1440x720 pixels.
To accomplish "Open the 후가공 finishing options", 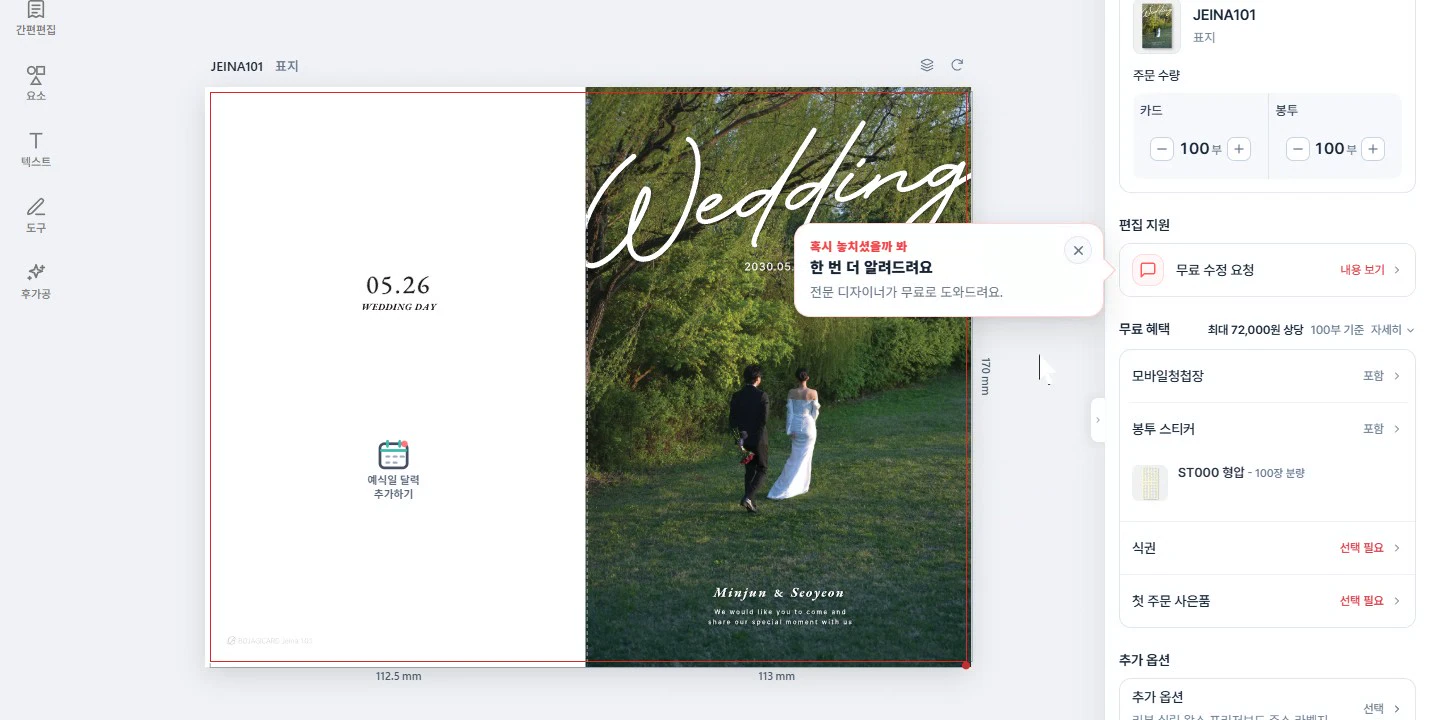I will click(36, 281).
